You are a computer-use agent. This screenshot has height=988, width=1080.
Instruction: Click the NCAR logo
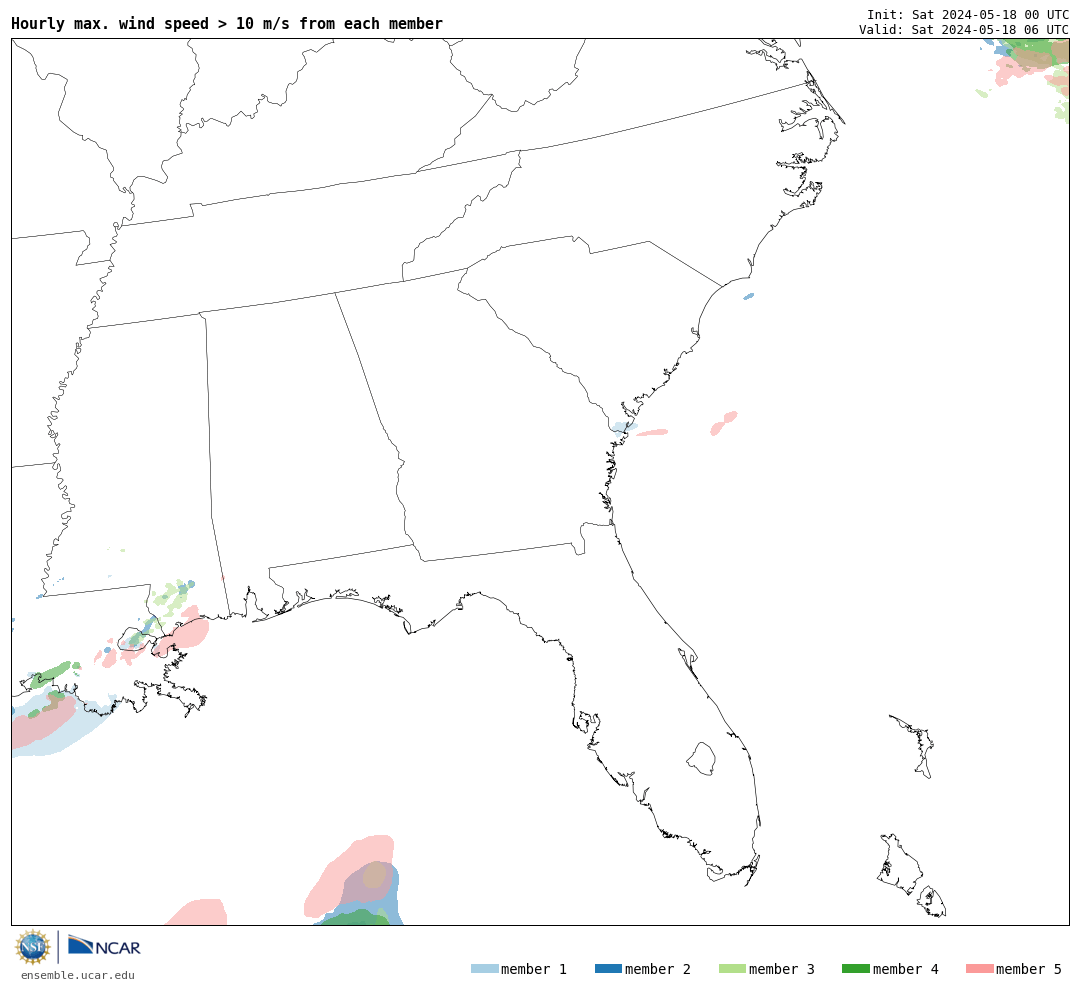(x=104, y=946)
